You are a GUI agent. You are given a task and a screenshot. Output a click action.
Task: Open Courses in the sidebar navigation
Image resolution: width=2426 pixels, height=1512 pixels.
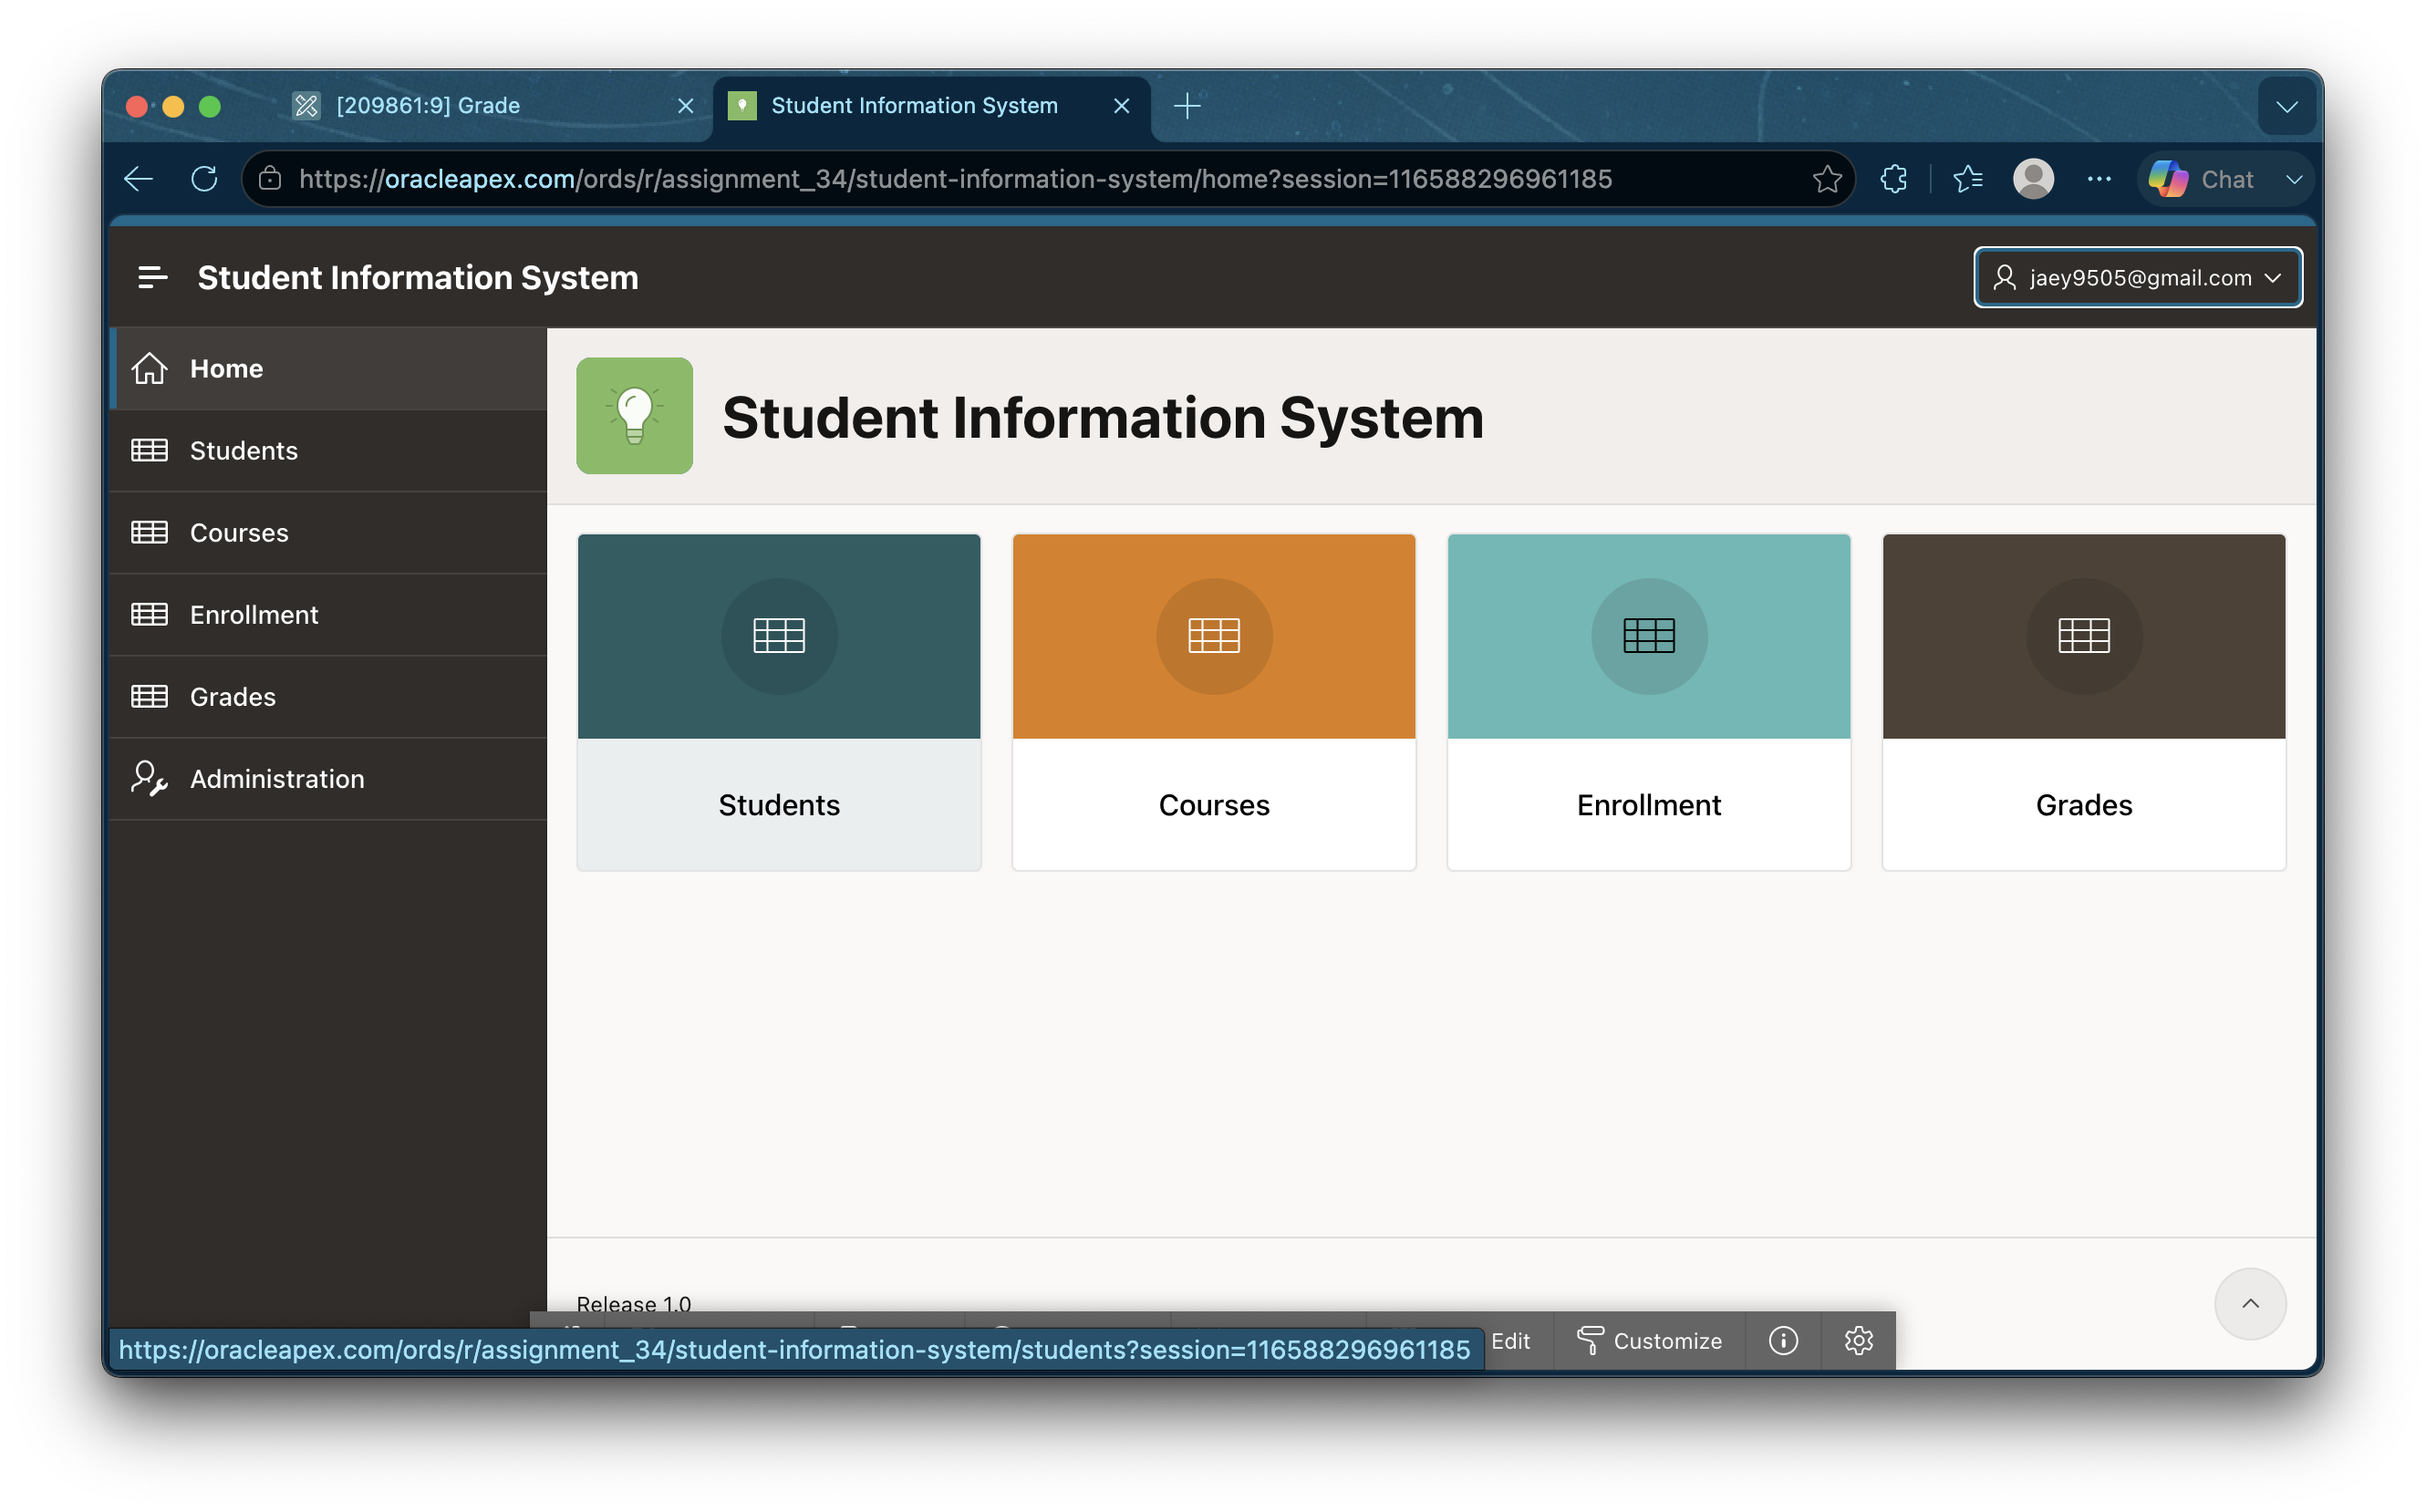[328, 532]
